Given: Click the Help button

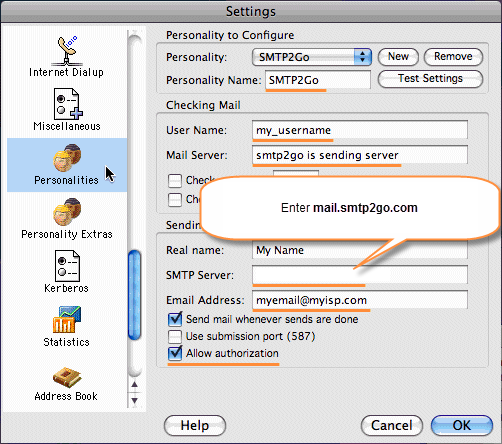Looking at the screenshot, I should click(195, 425).
